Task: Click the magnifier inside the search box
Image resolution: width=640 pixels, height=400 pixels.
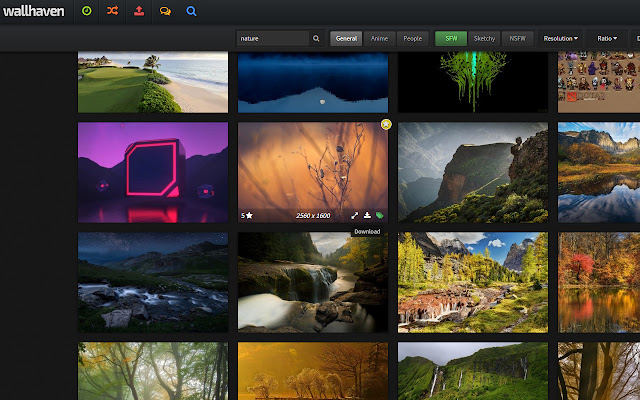Action: point(317,39)
